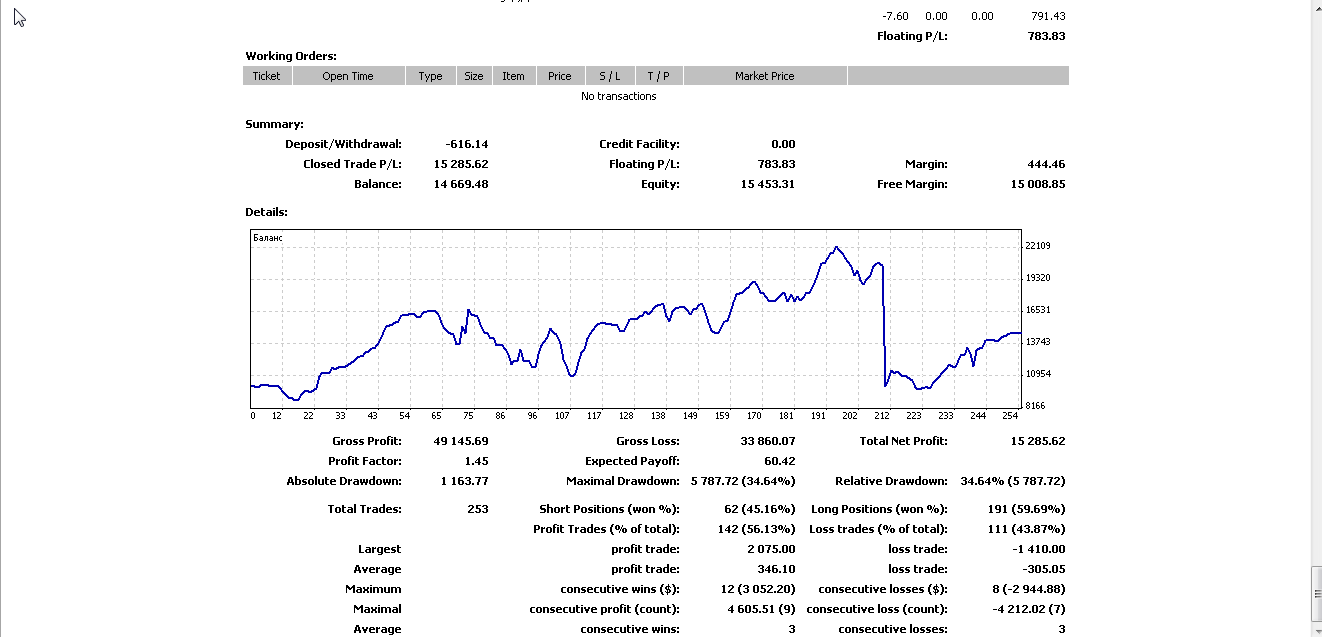Click the Long Positions value 191 (59.69%)
This screenshot has width=1322, height=637.
click(1027, 509)
